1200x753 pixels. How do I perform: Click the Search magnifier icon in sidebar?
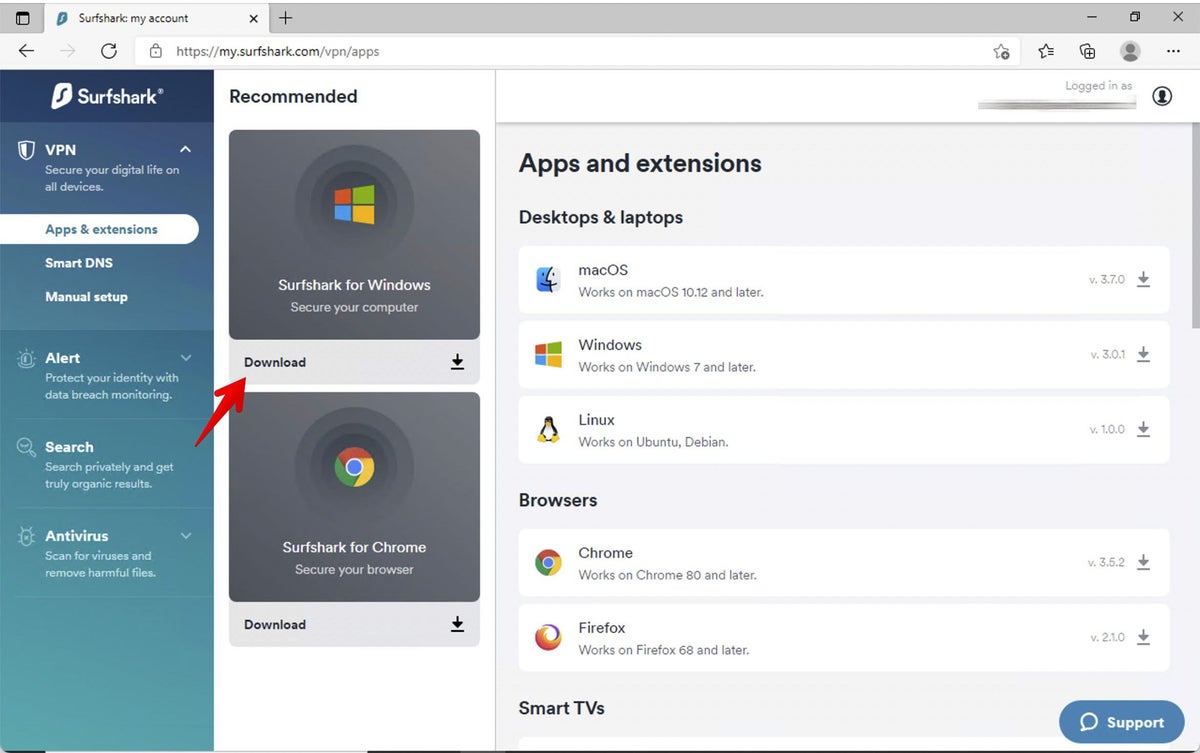pos(27,448)
